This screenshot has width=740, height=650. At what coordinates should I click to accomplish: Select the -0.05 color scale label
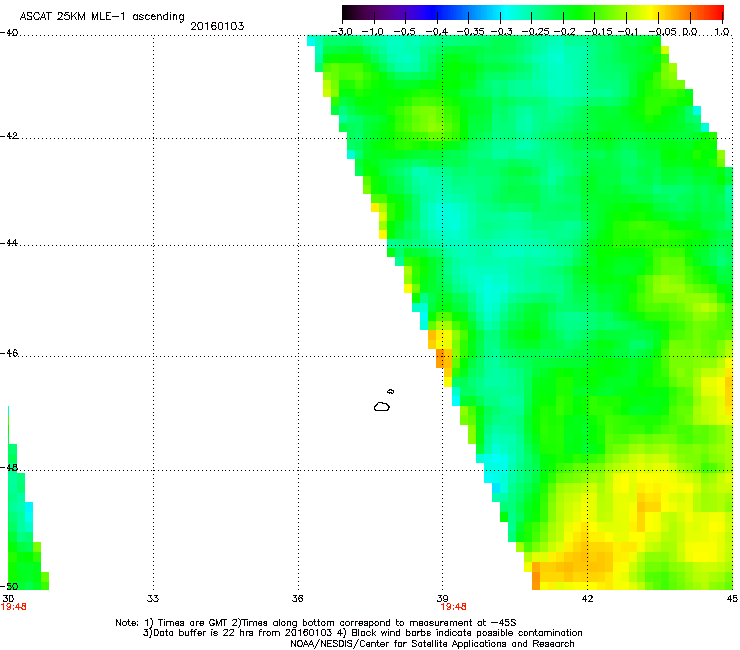(663, 31)
